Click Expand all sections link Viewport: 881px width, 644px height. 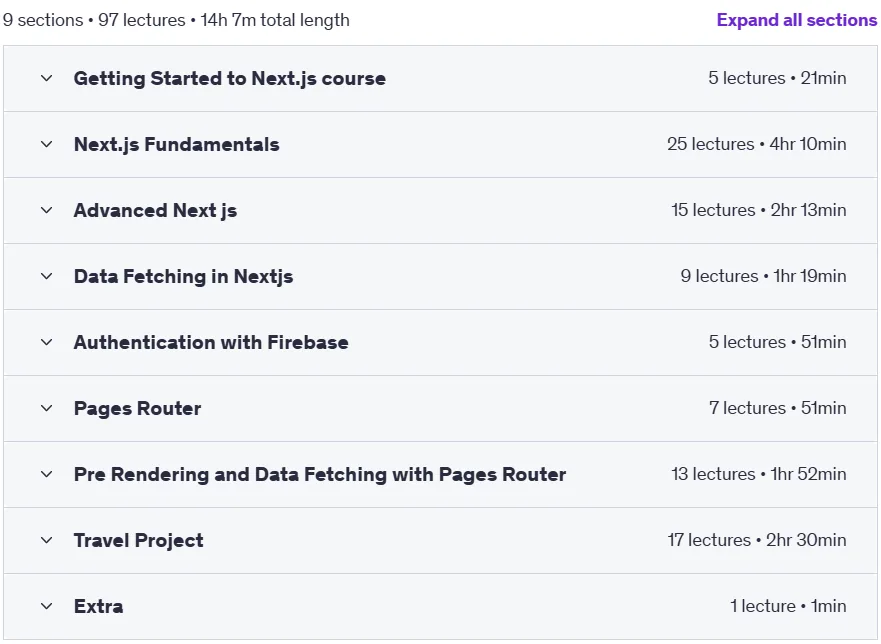[x=796, y=20]
